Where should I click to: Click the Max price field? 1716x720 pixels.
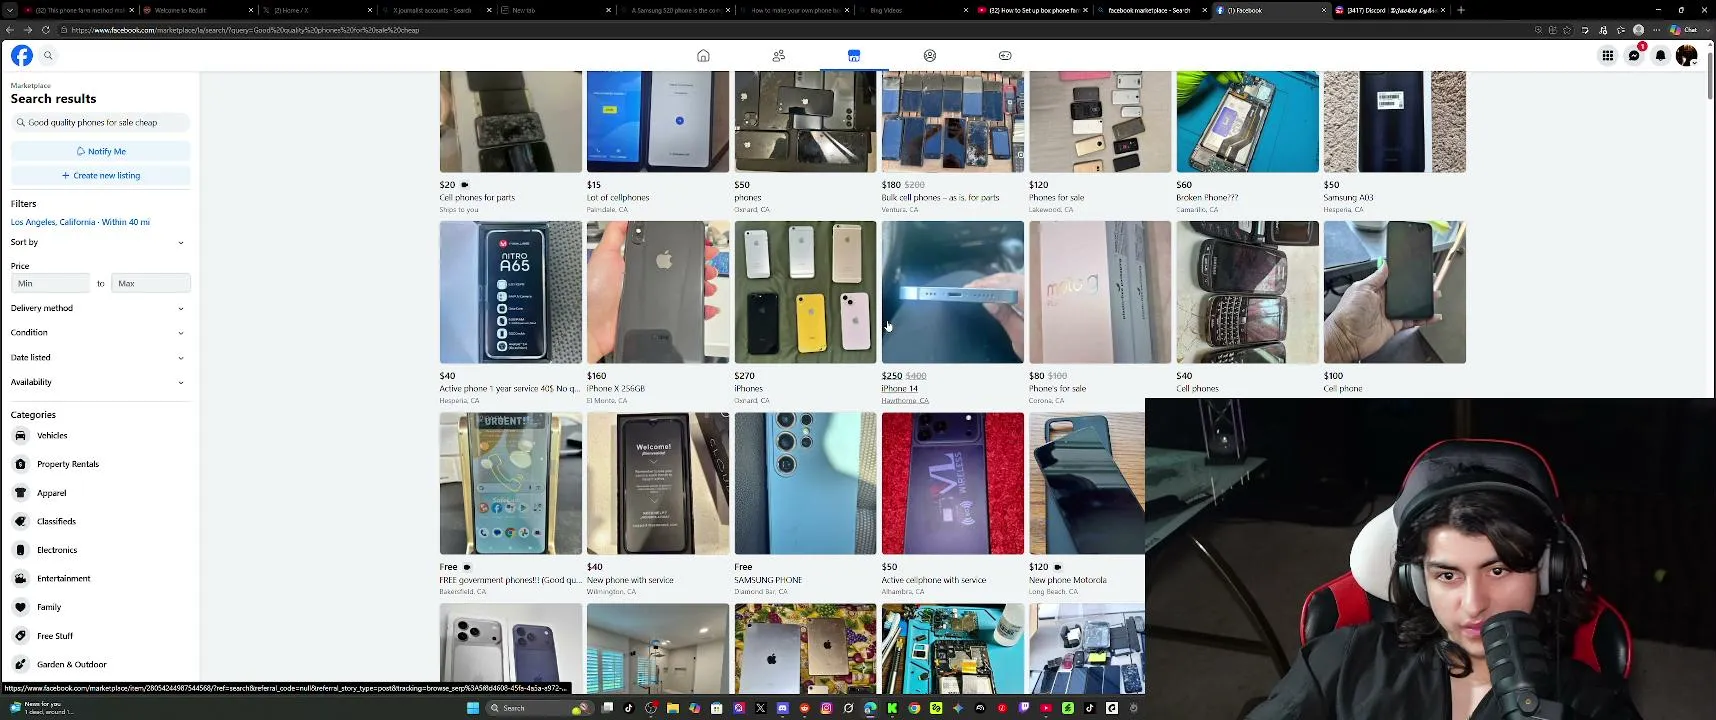(x=151, y=283)
